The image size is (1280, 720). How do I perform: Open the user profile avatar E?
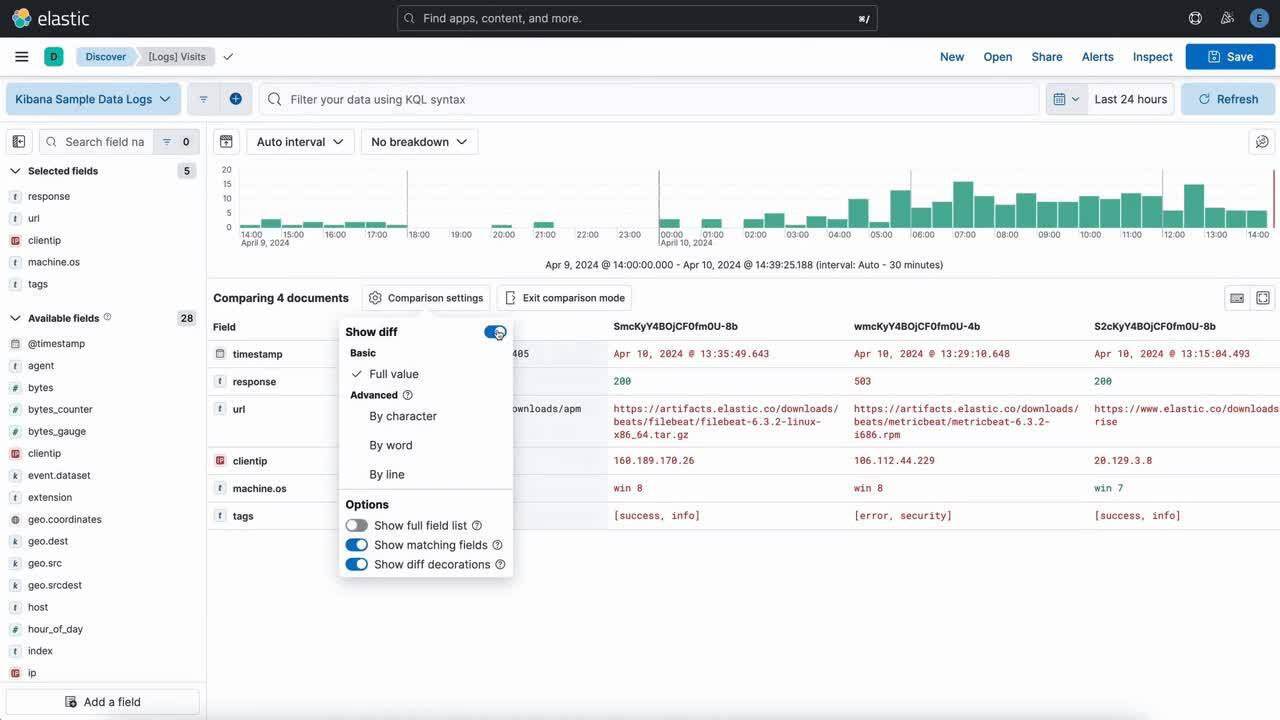(x=1259, y=18)
